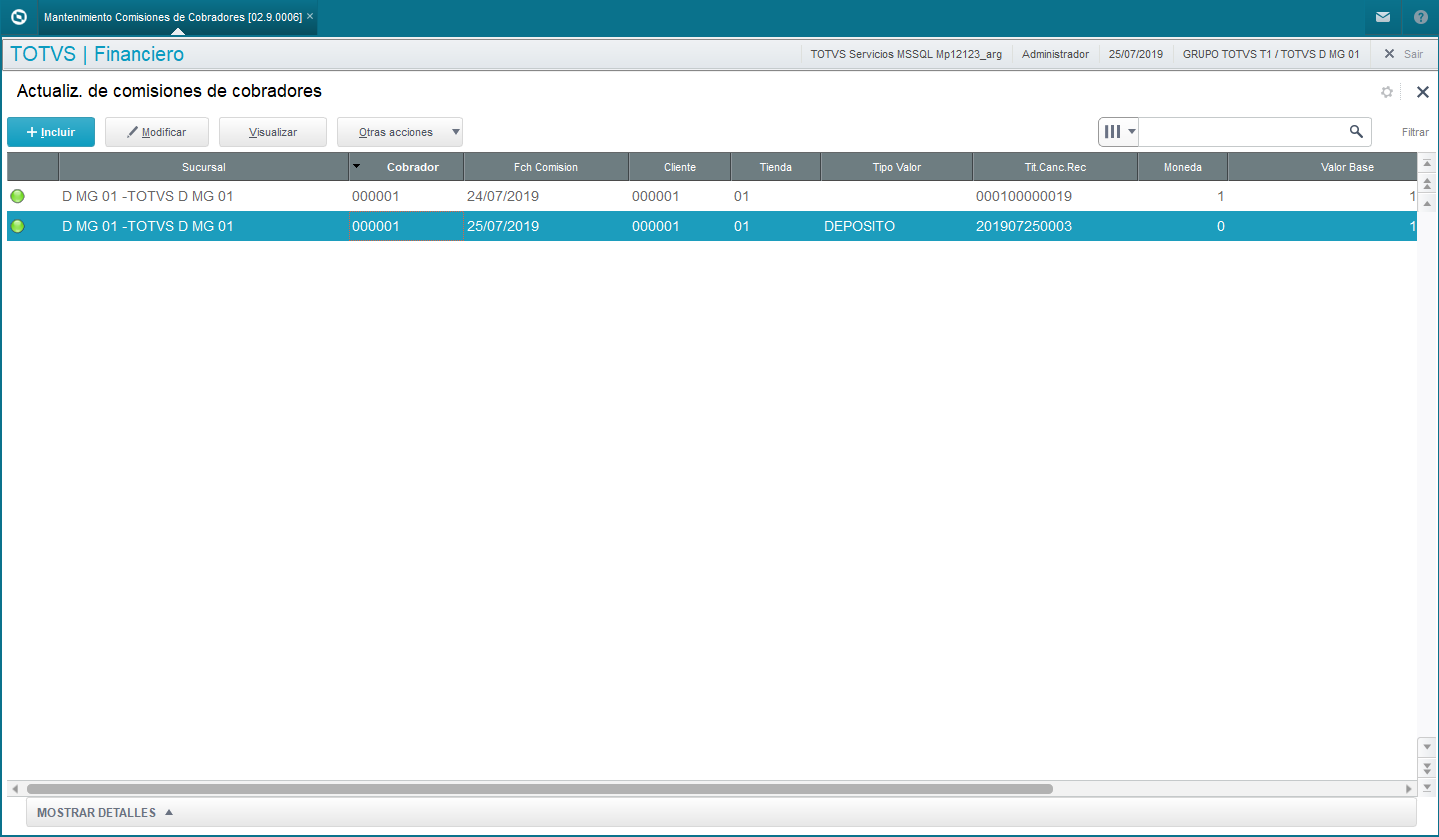The height and width of the screenshot is (837, 1439).
Task: Click the Tienda column header
Action: click(x=775, y=167)
